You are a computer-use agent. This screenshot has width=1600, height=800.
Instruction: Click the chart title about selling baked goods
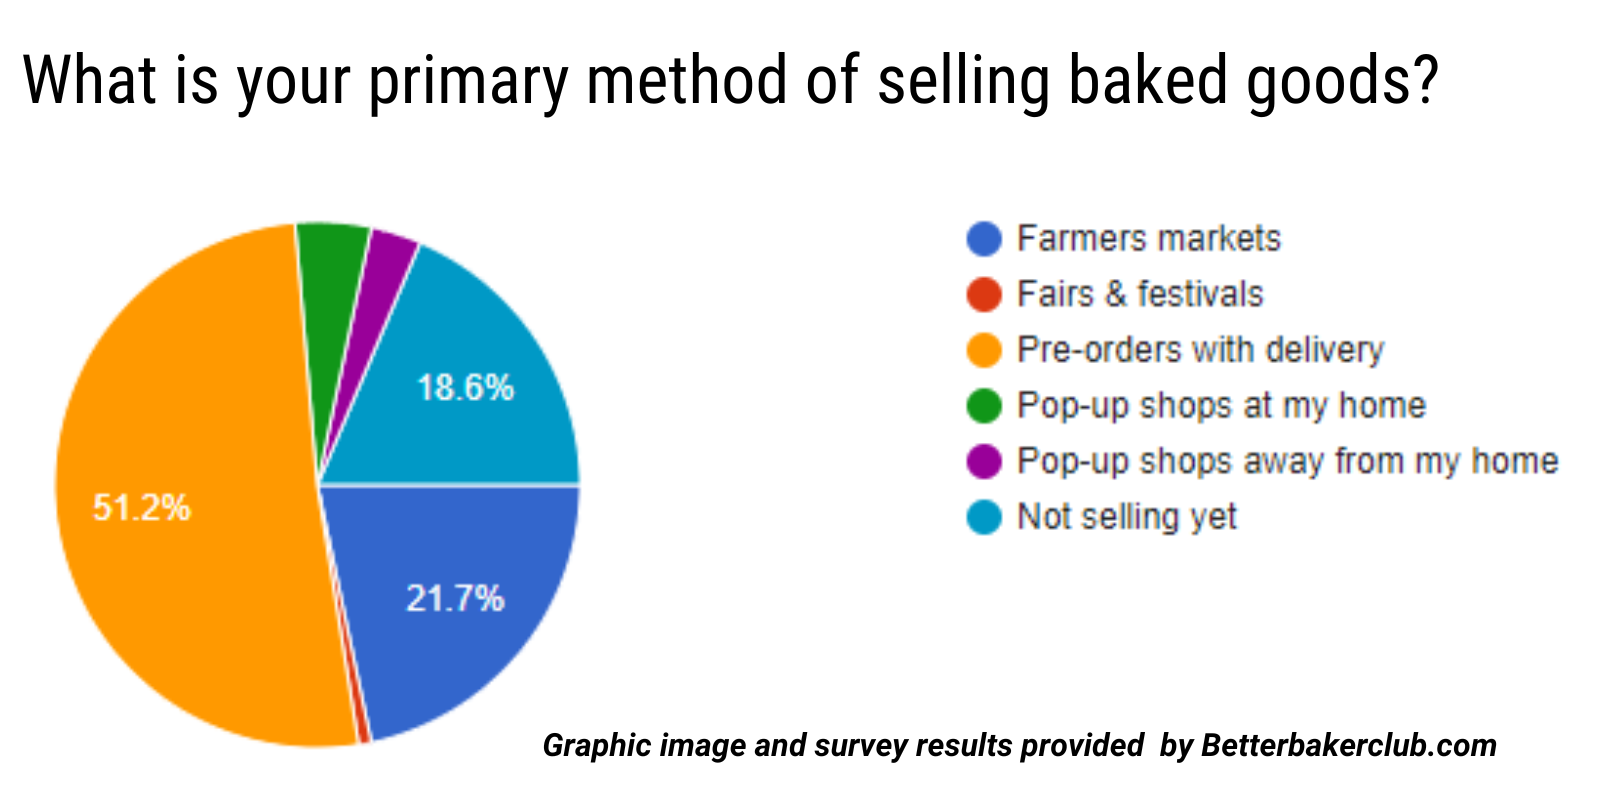pyautogui.click(x=730, y=82)
